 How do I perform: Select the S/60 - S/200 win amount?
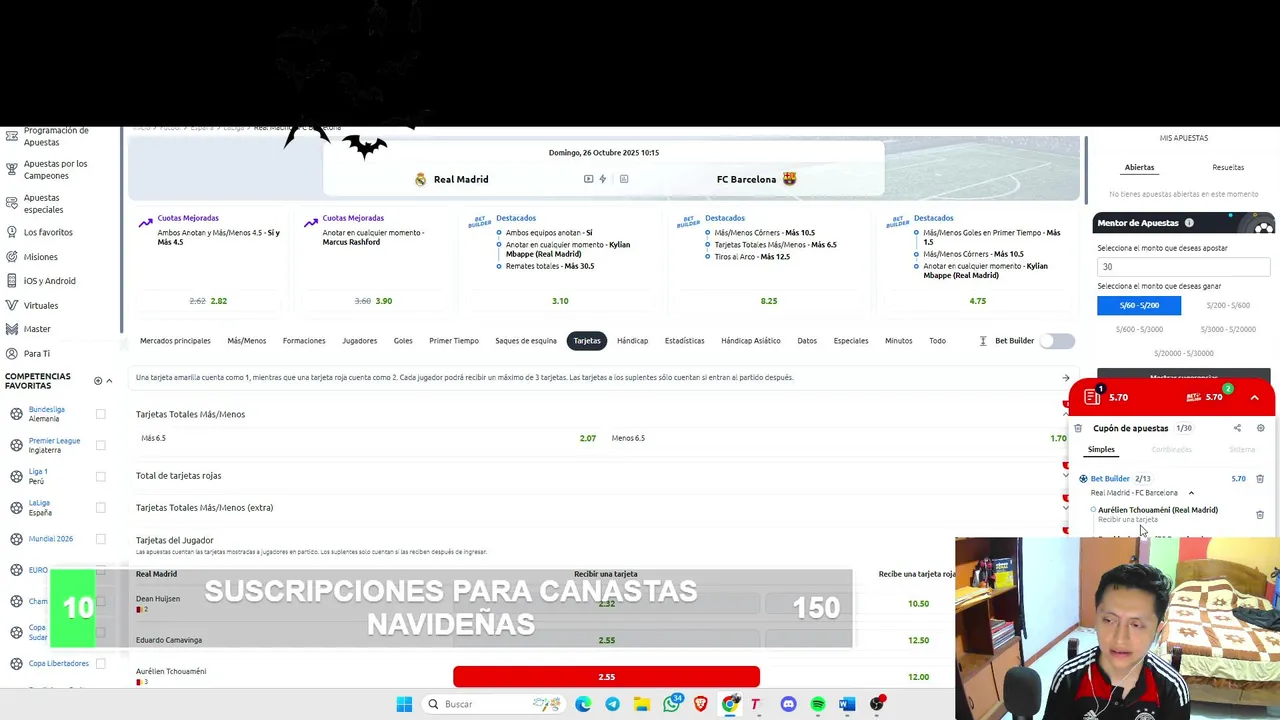[x=1139, y=305]
